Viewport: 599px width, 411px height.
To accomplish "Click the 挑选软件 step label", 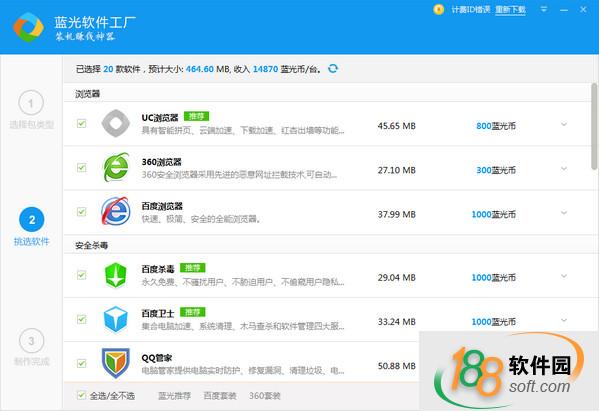I will click(x=32, y=241).
